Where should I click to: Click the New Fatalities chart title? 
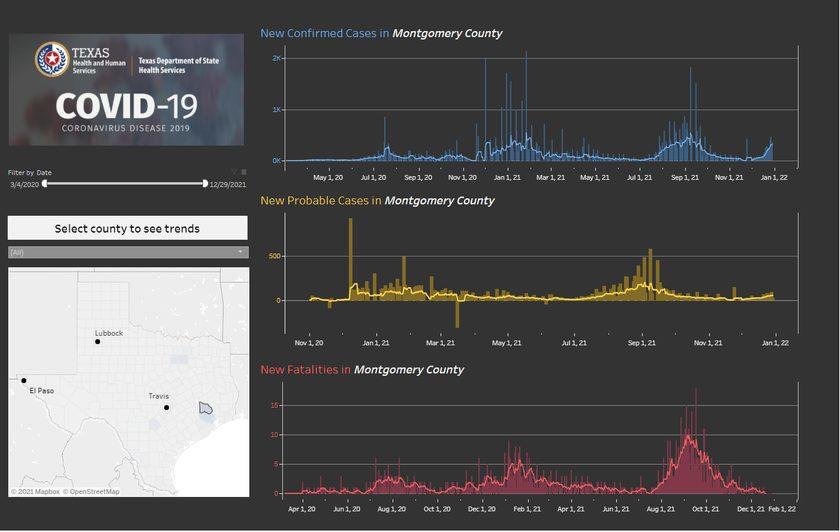coord(362,369)
